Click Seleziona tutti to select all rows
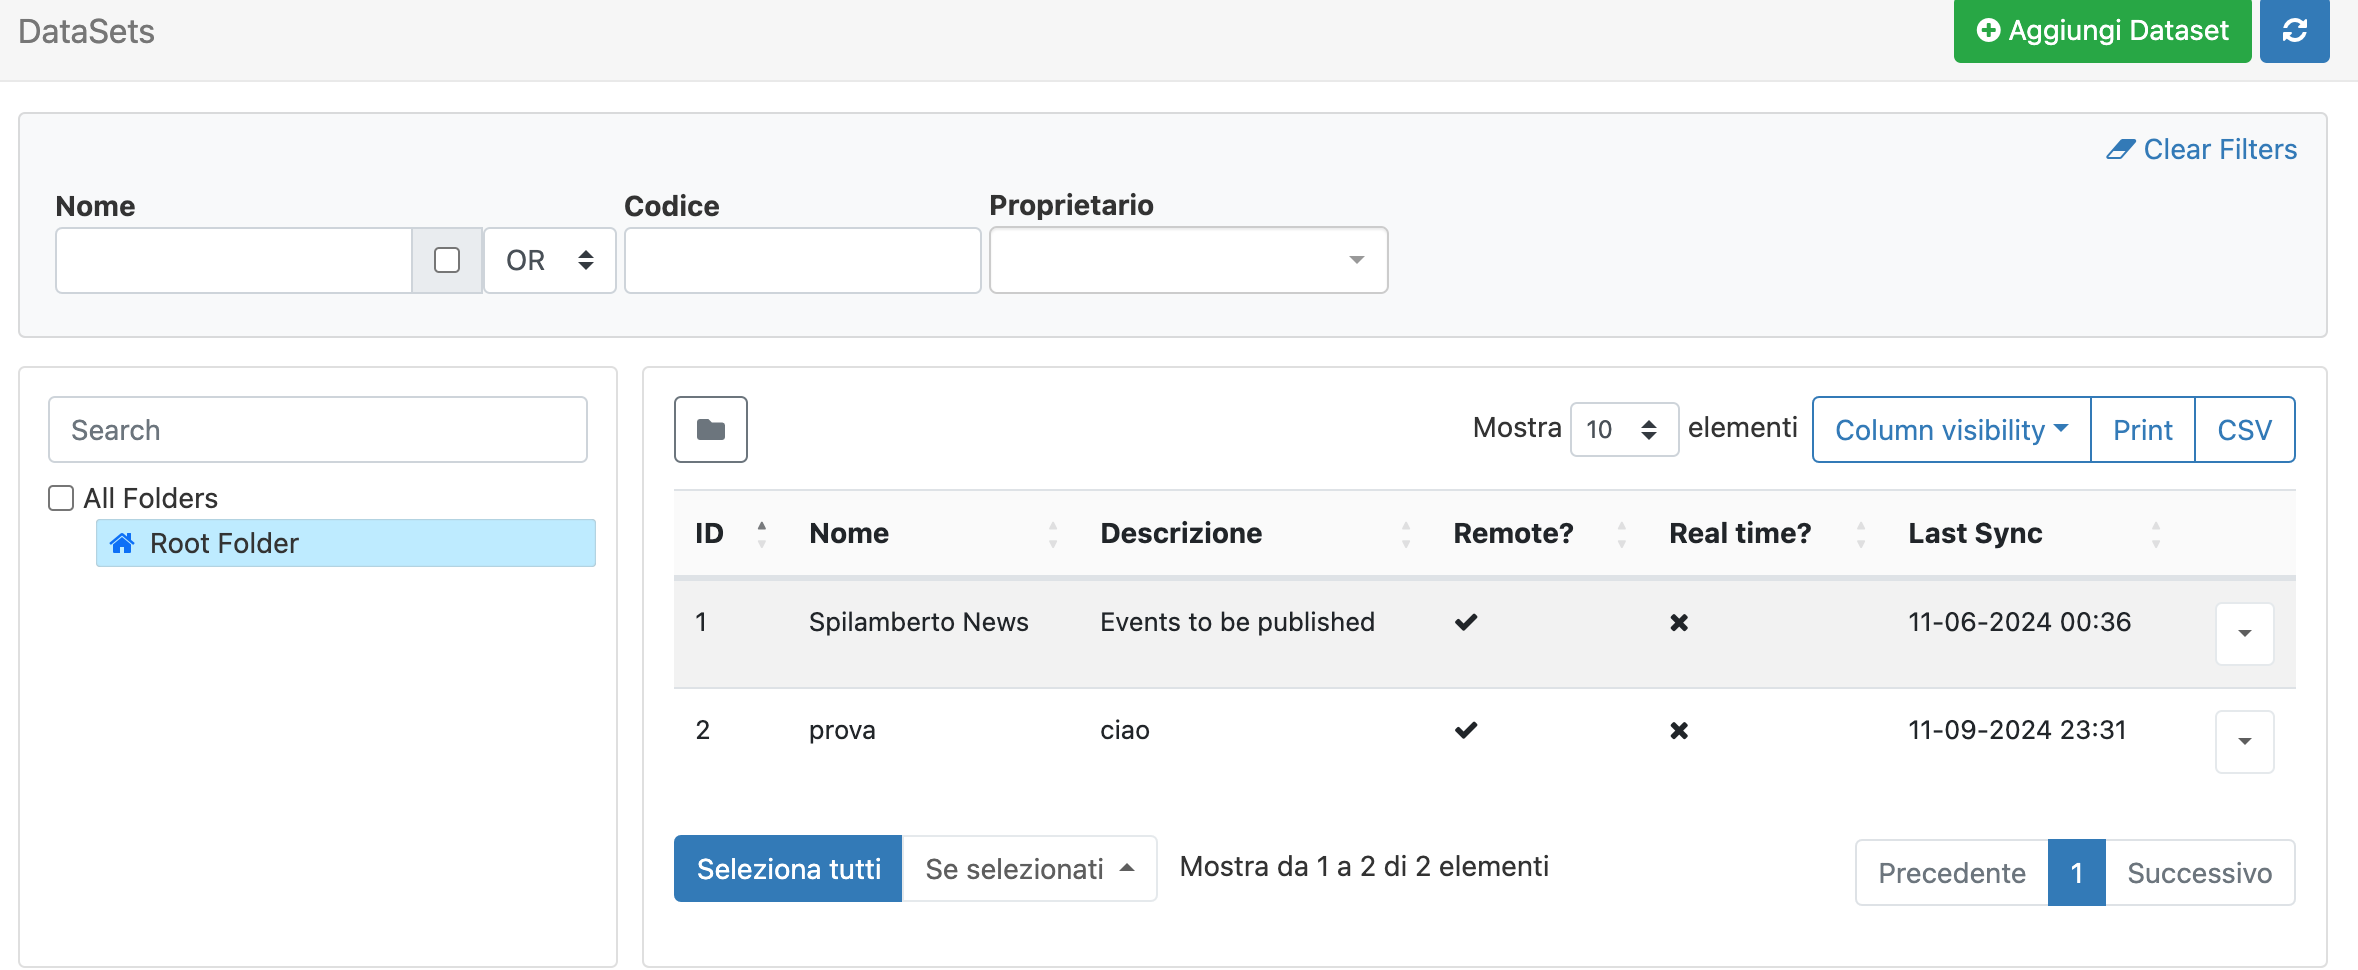The image size is (2358, 970). click(x=787, y=868)
